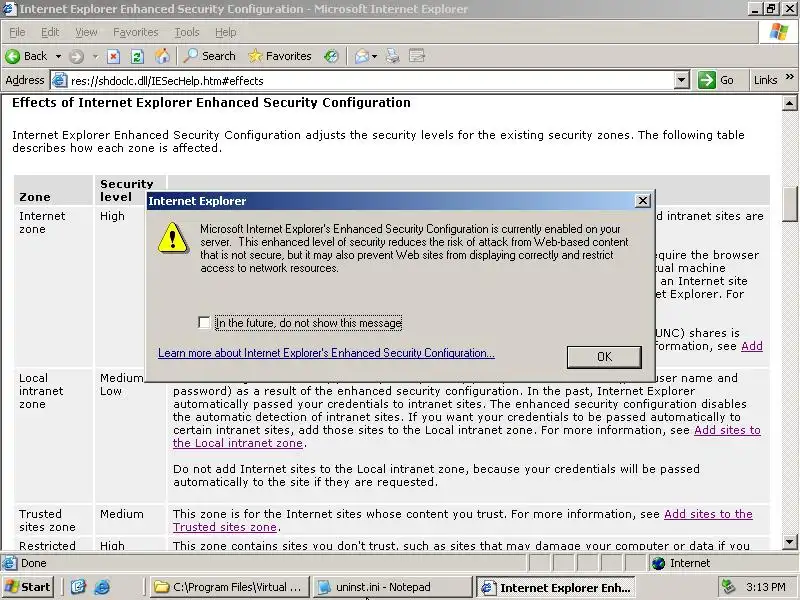Open the File menu
This screenshot has height=600, width=800.
[x=17, y=32]
